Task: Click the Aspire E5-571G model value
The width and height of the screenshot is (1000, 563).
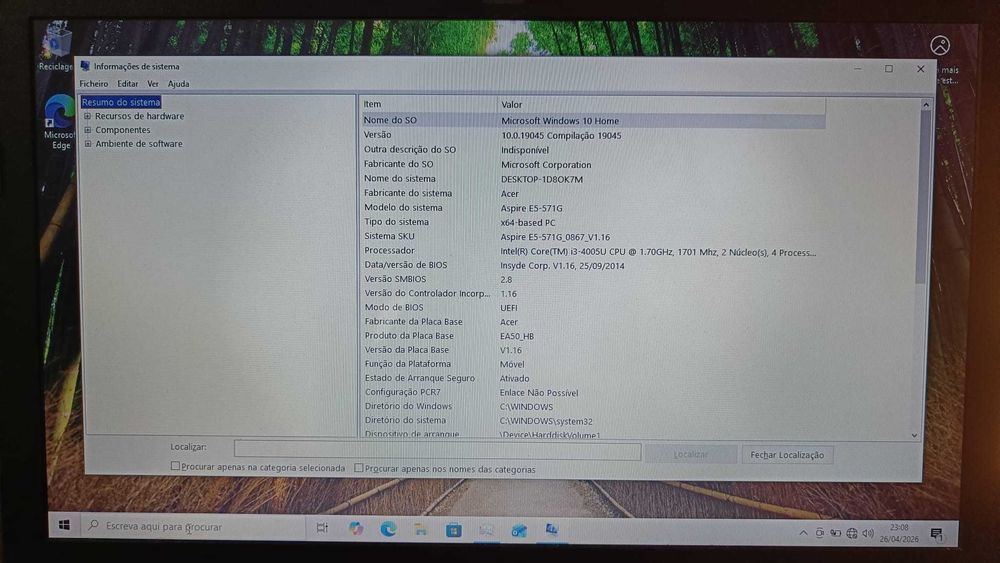Action: 532,208
